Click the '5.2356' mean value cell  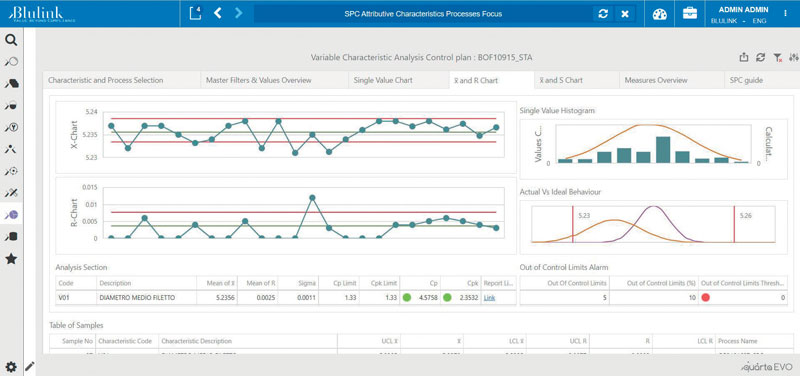217,297
